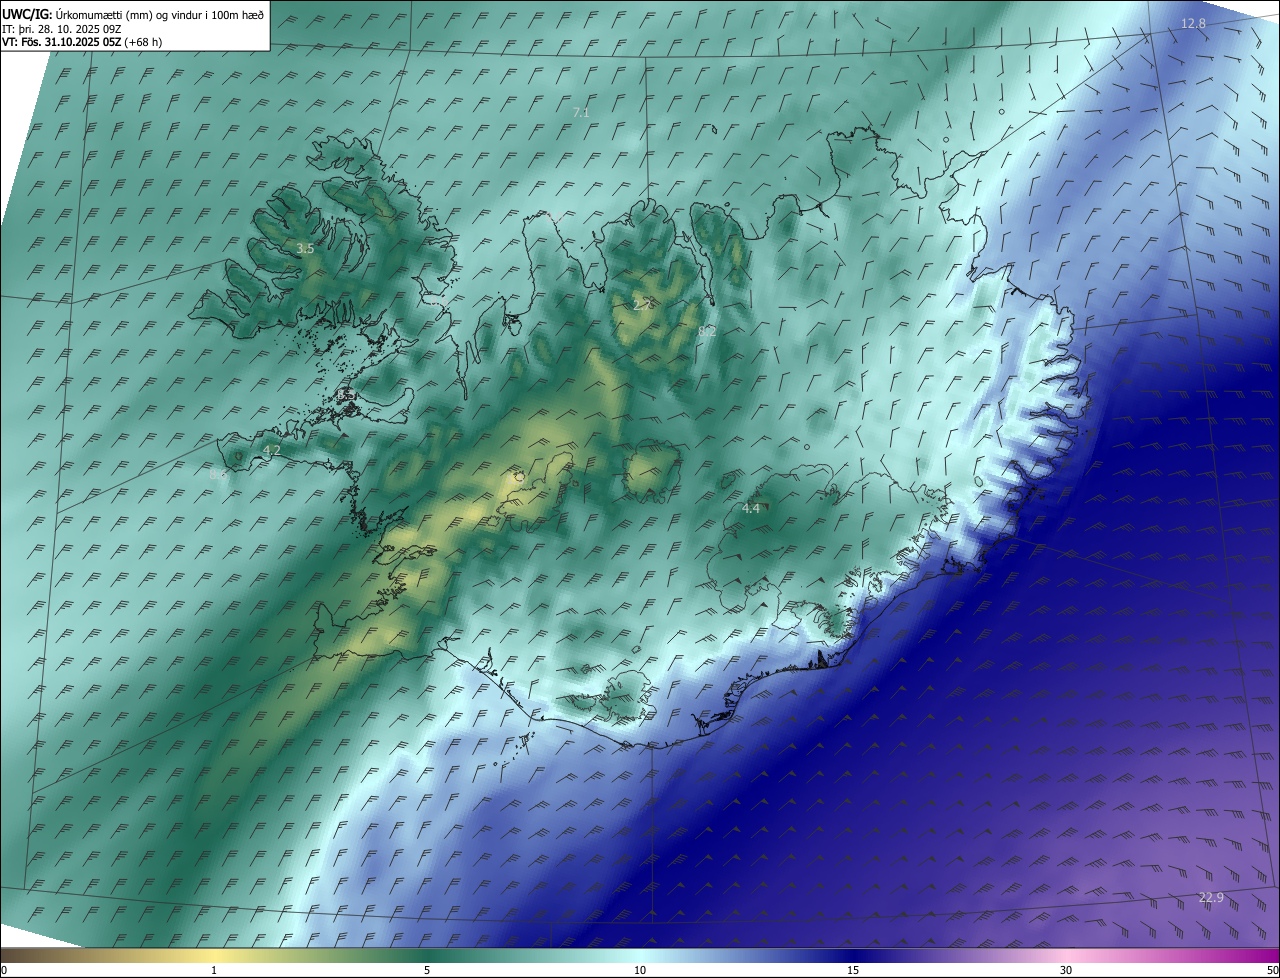Click the 'IT: þri. 28. 10. 2025 09Z' line
1280x978 pixels.
pyautogui.click(x=62, y=28)
